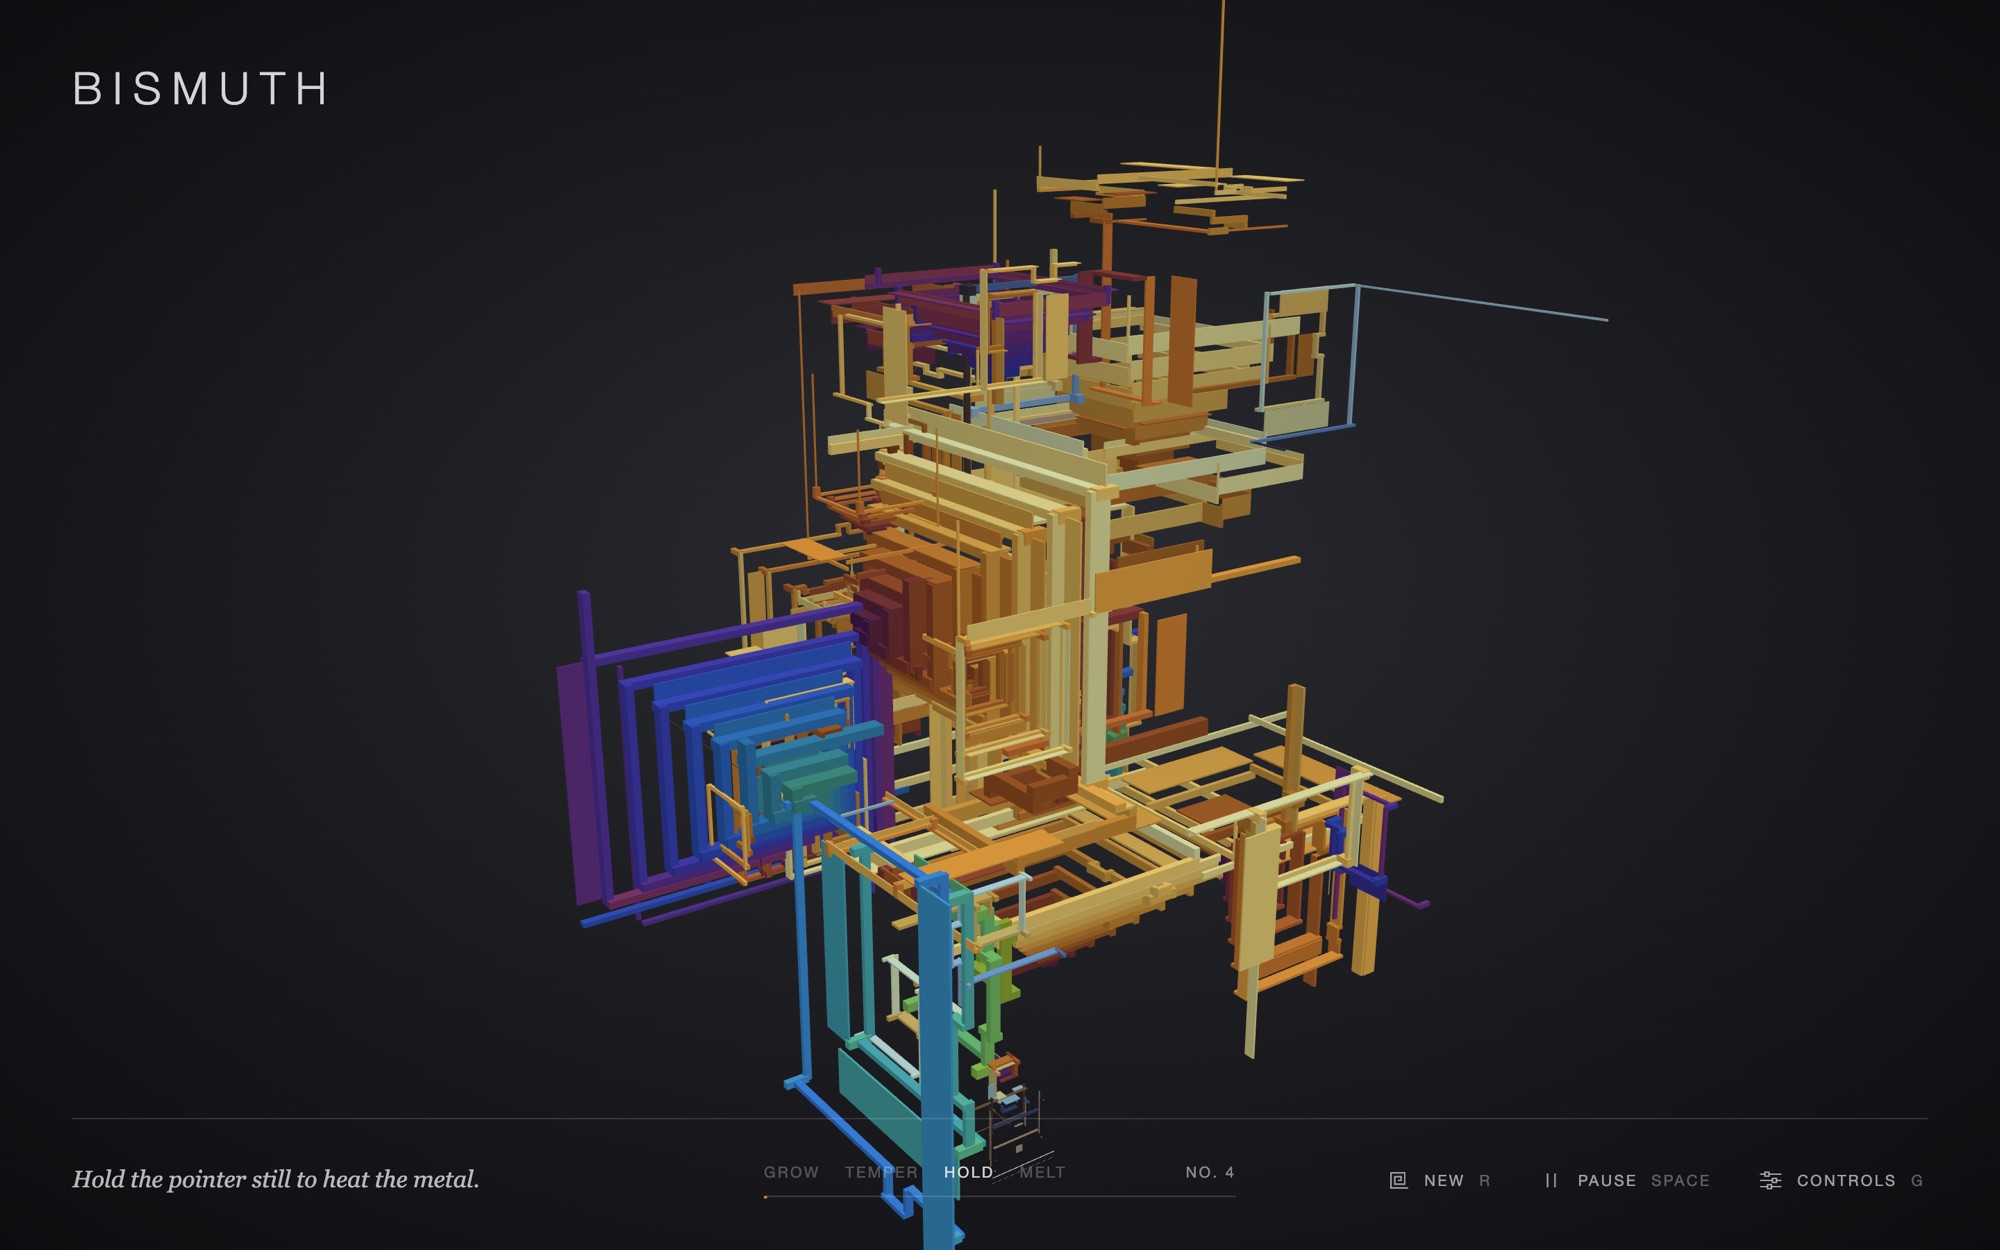2000x1250 pixels.
Task: Click the pause bars icon
Action: (x=1551, y=1181)
